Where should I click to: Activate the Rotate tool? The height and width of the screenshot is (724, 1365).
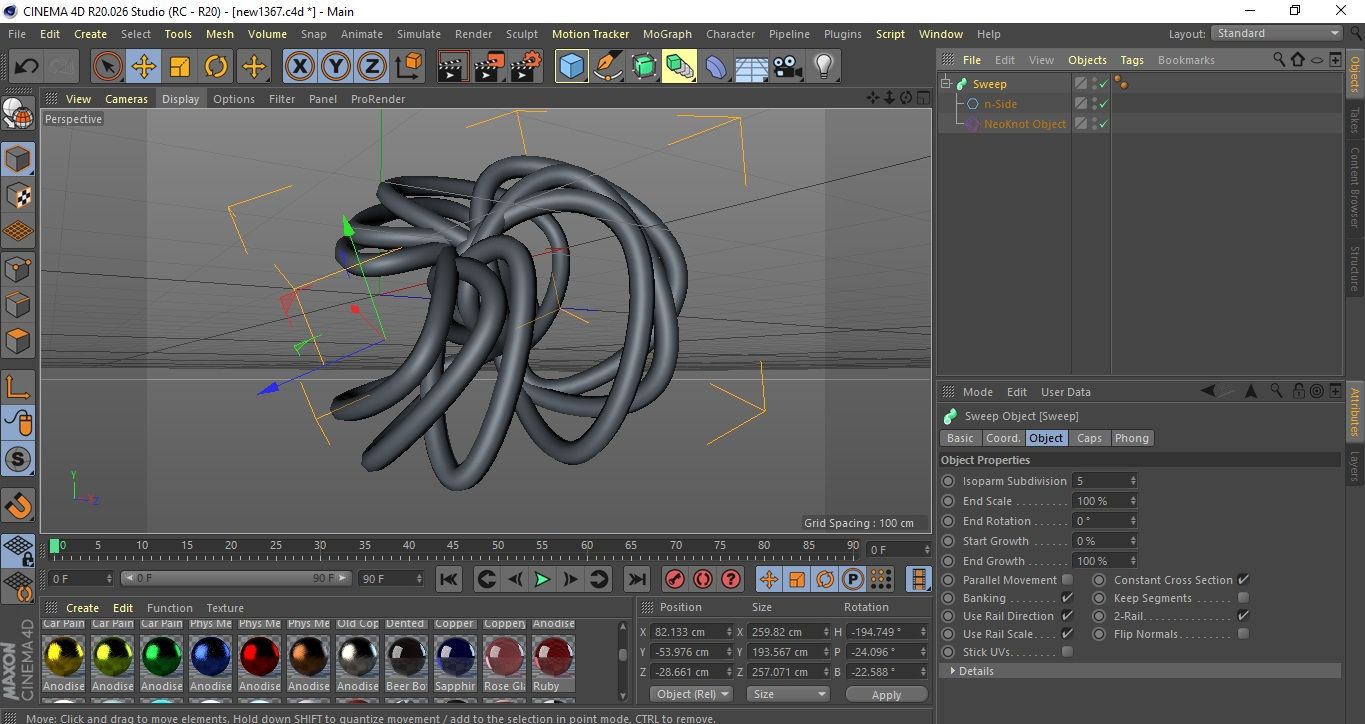(216, 67)
